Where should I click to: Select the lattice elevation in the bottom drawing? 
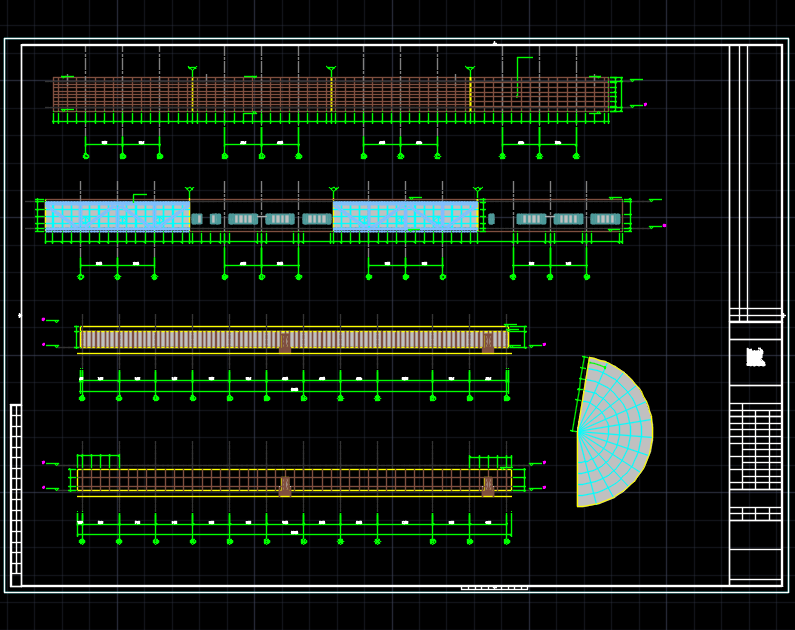point(294,480)
